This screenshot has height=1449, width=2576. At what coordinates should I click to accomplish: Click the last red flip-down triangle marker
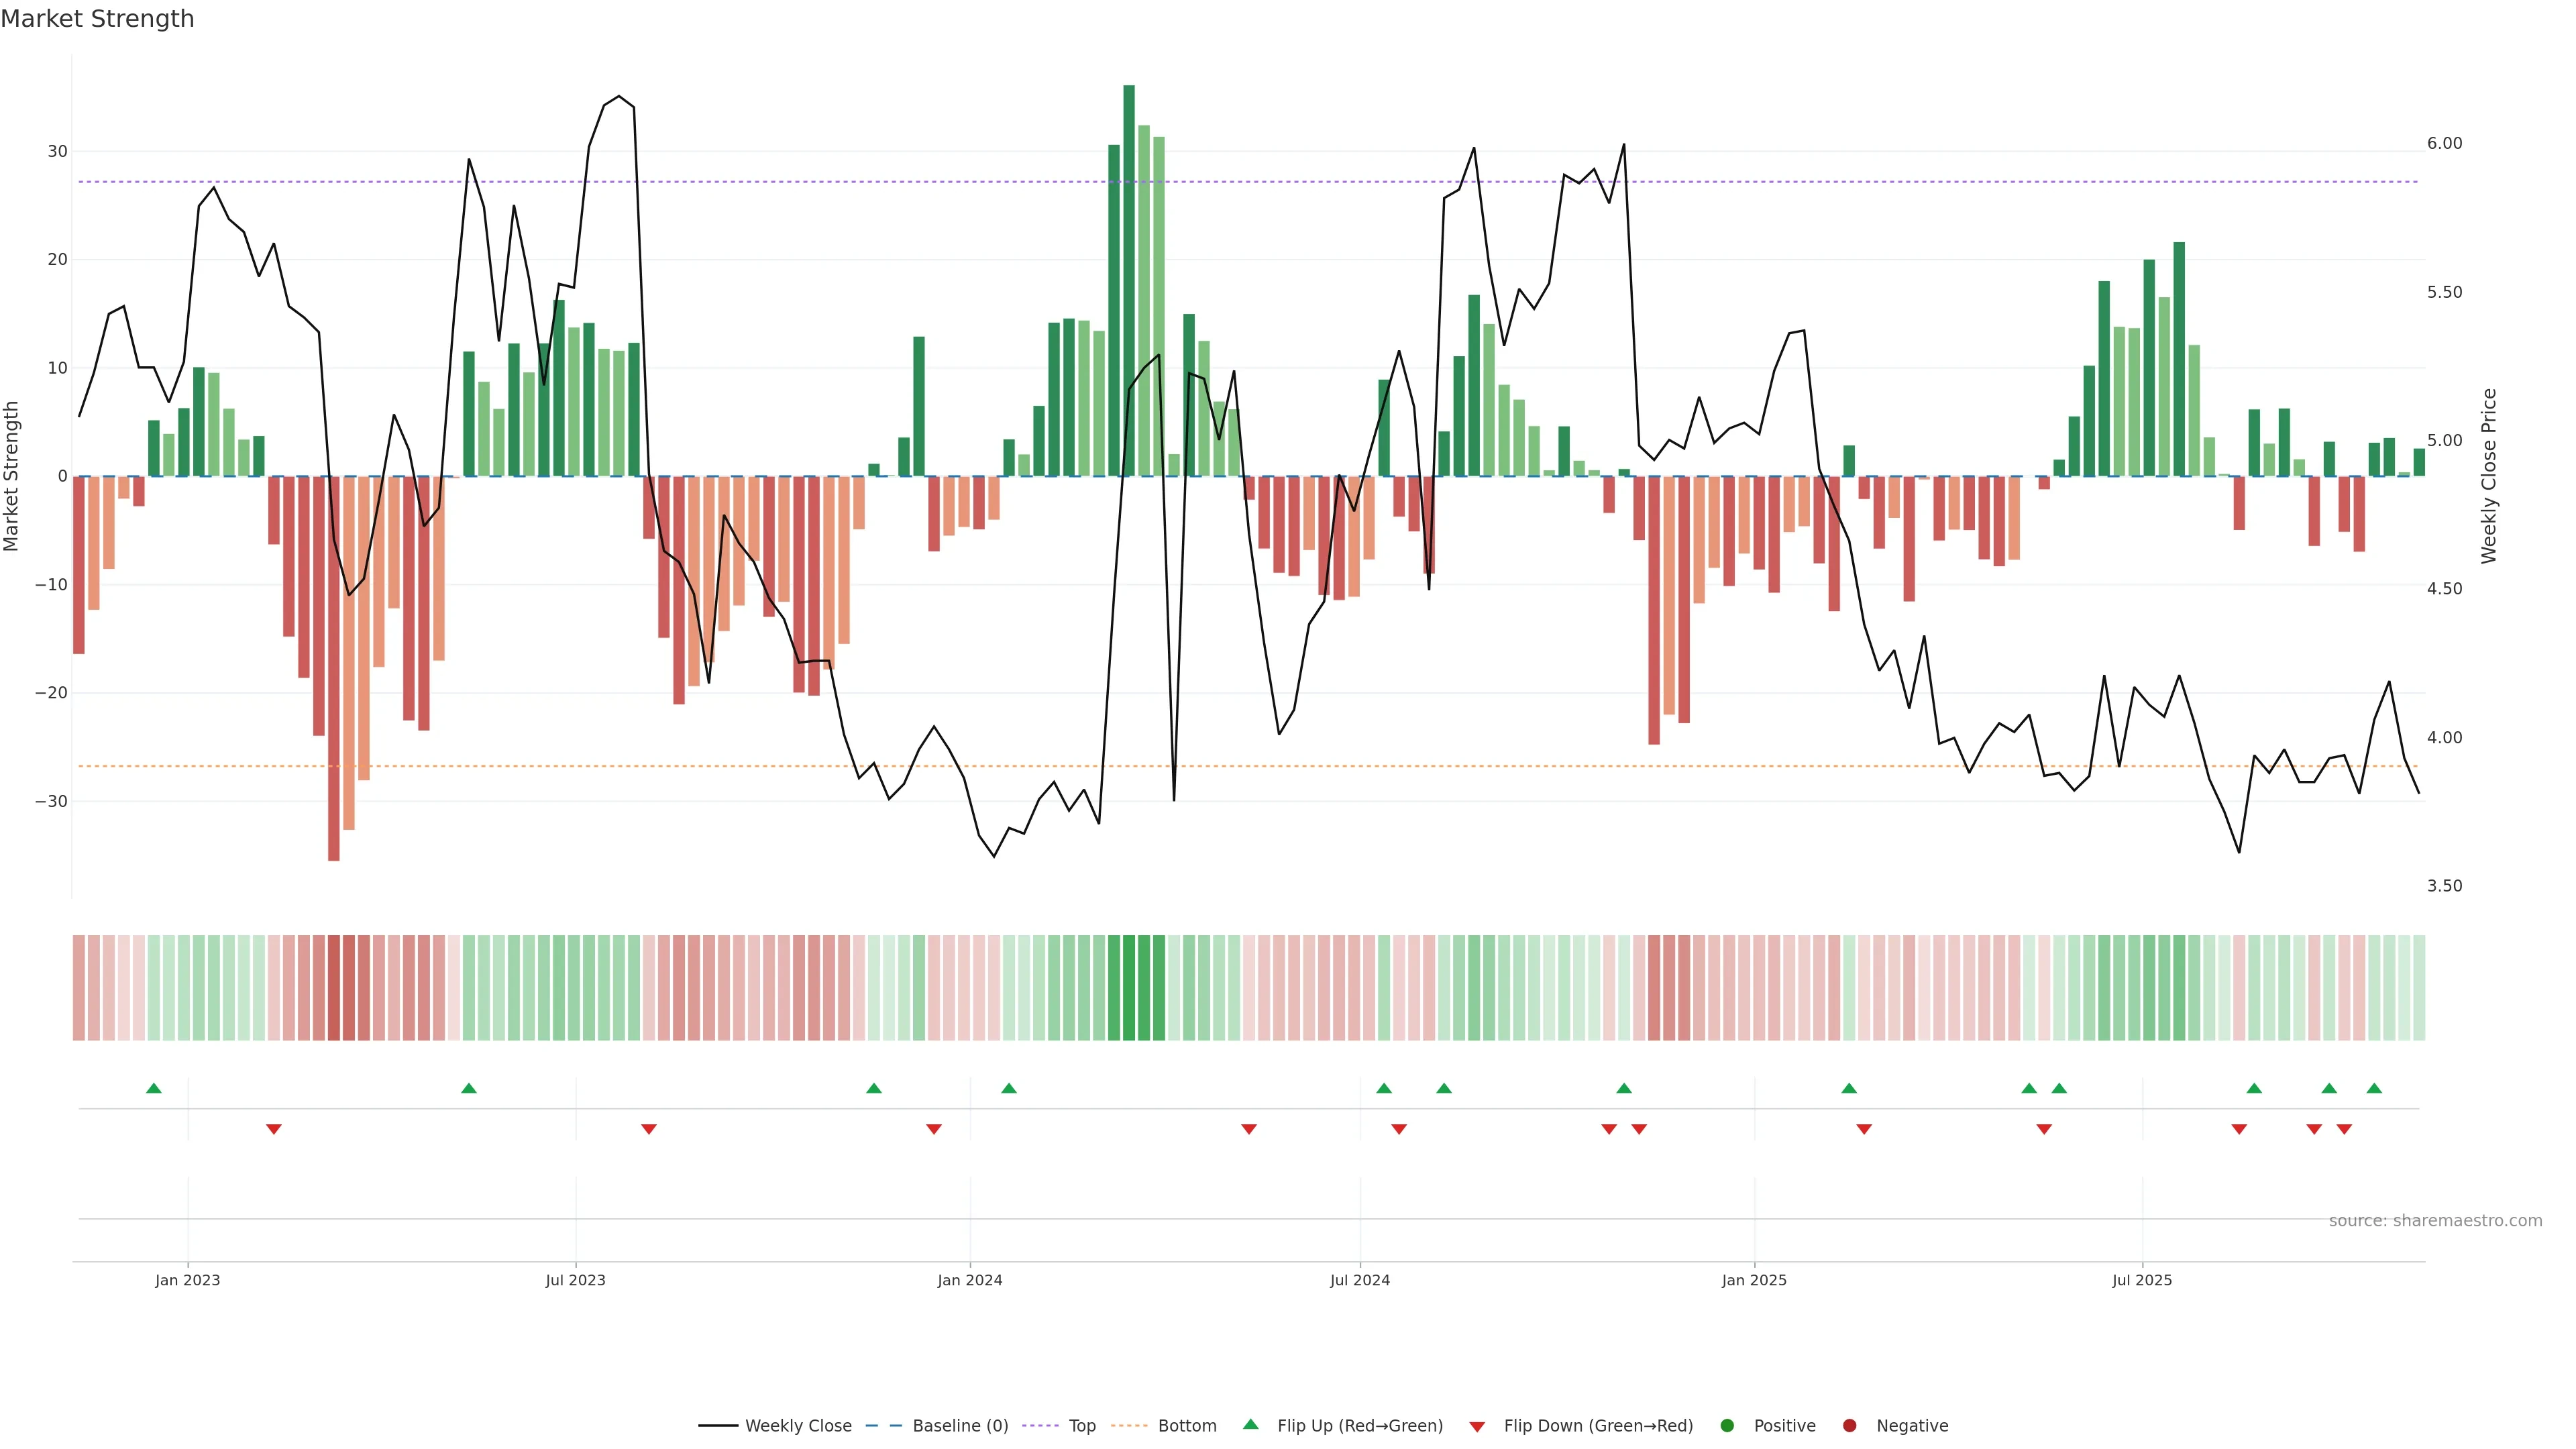pyautogui.click(x=2344, y=1129)
